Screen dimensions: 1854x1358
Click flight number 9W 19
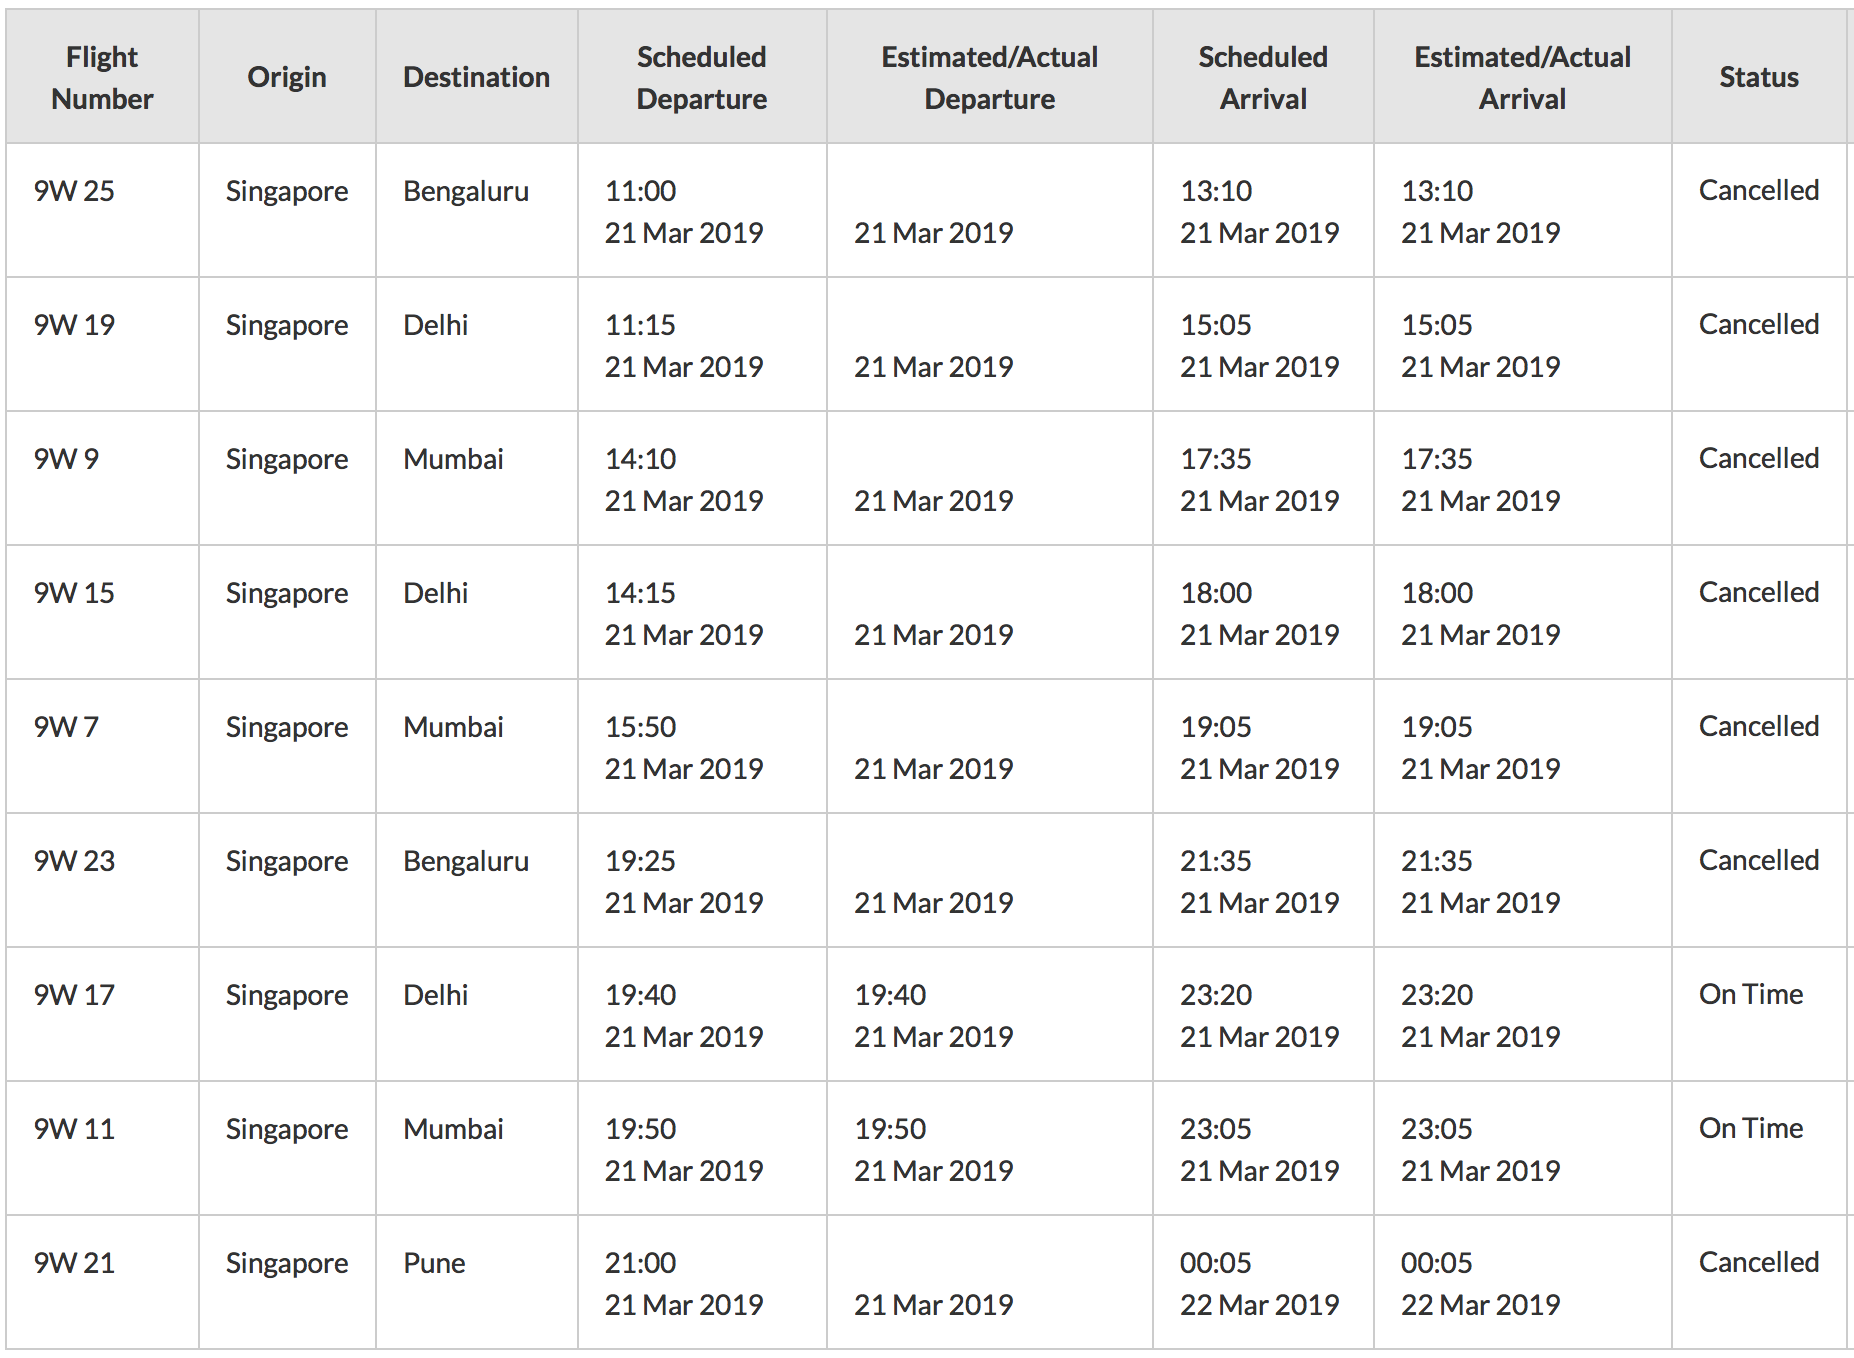pyautogui.click(x=74, y=325)
